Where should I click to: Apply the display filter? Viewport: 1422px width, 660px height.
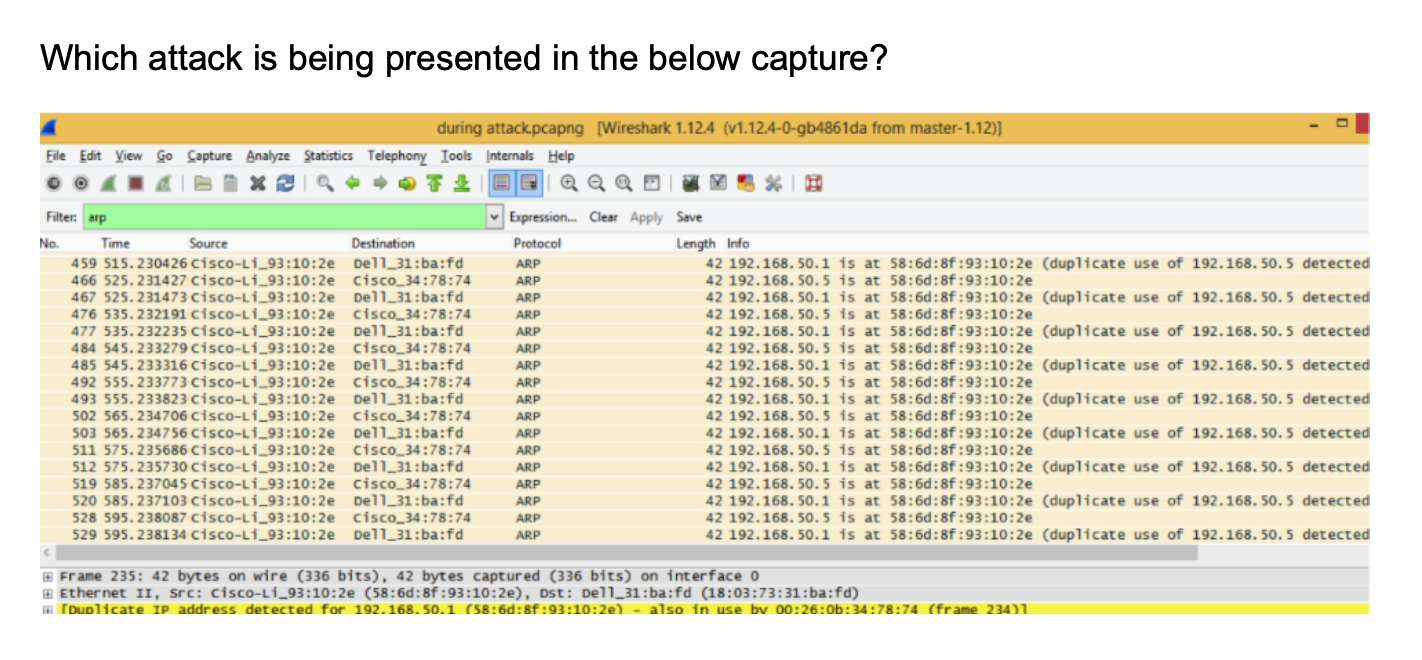coord(646,217)
